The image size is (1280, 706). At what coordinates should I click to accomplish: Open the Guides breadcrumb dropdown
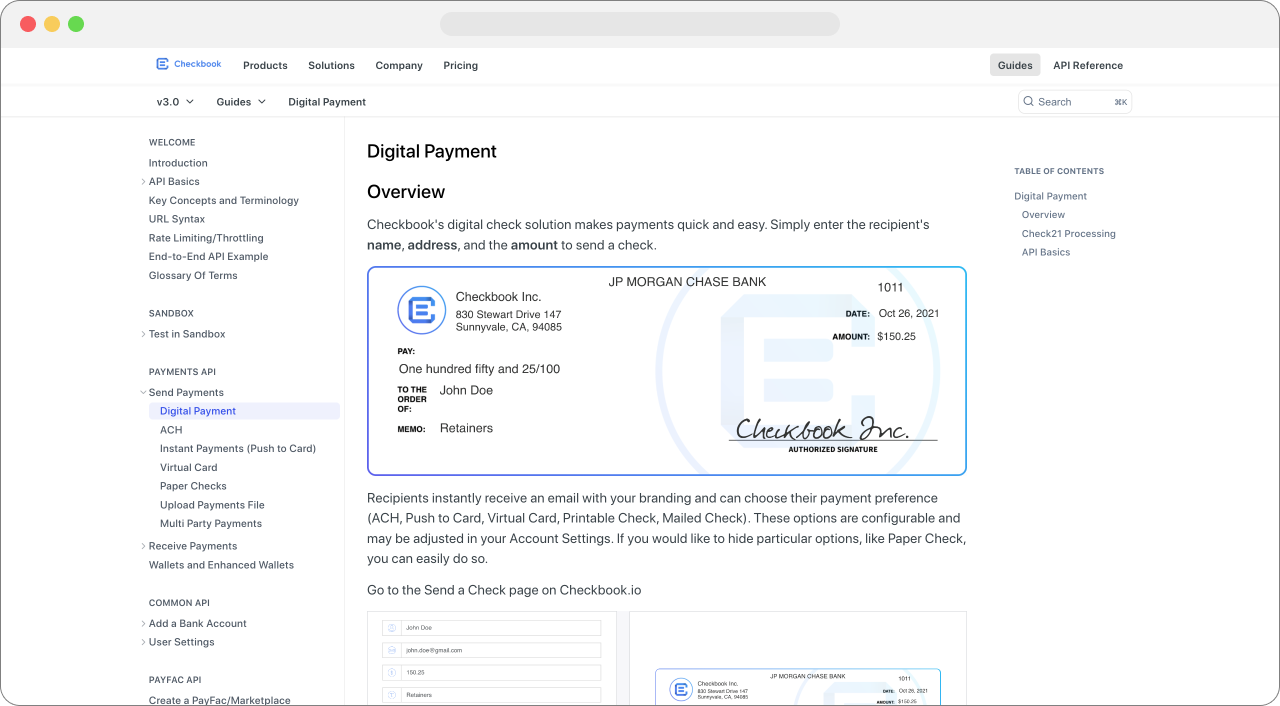(x=241, y=102)
